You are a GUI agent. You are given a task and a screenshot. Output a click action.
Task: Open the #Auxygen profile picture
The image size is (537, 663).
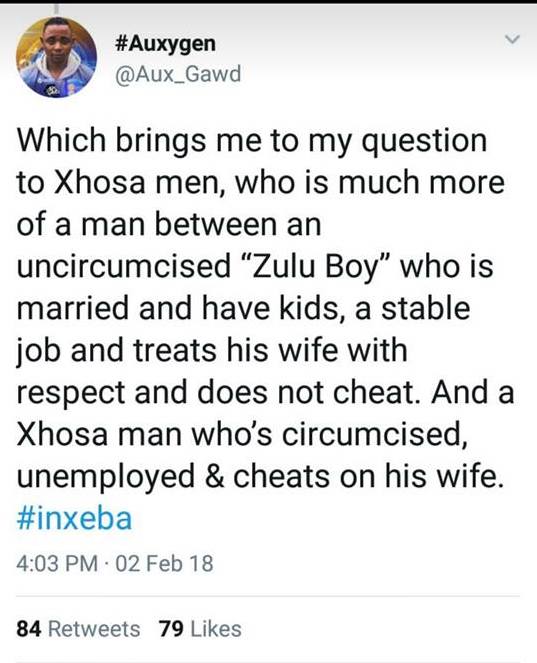point(56,57)
